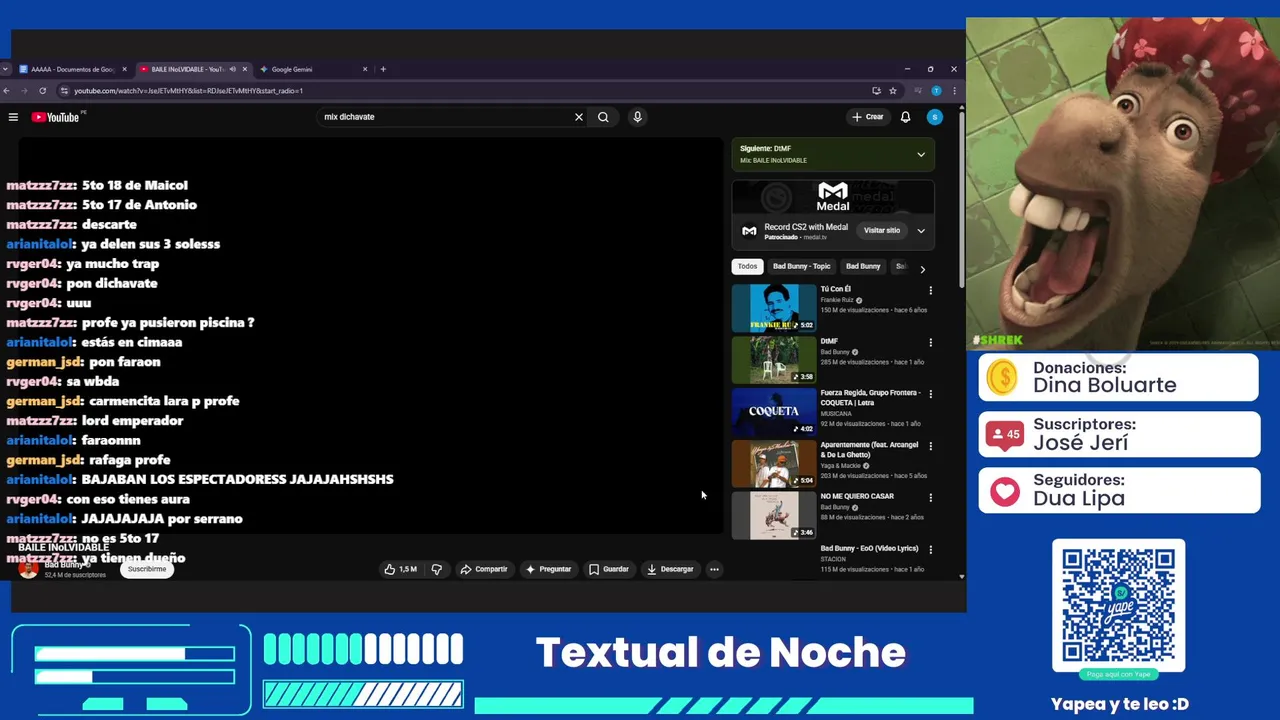Click Visitar sitio on the Medal ad
Viewport: 1280px width, 720px height.
882,230
